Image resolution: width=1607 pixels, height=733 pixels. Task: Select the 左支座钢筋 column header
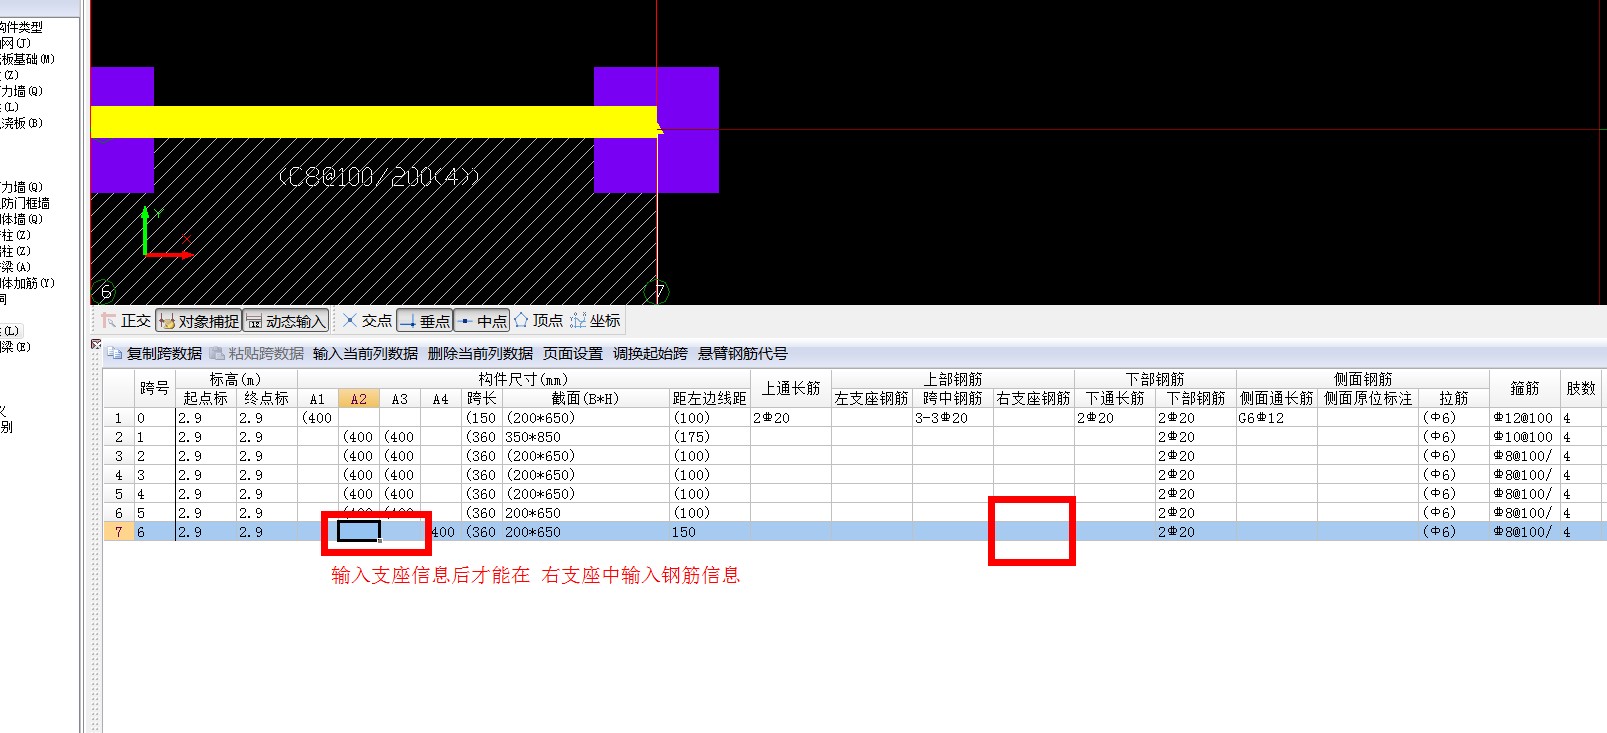coord(871,398)
